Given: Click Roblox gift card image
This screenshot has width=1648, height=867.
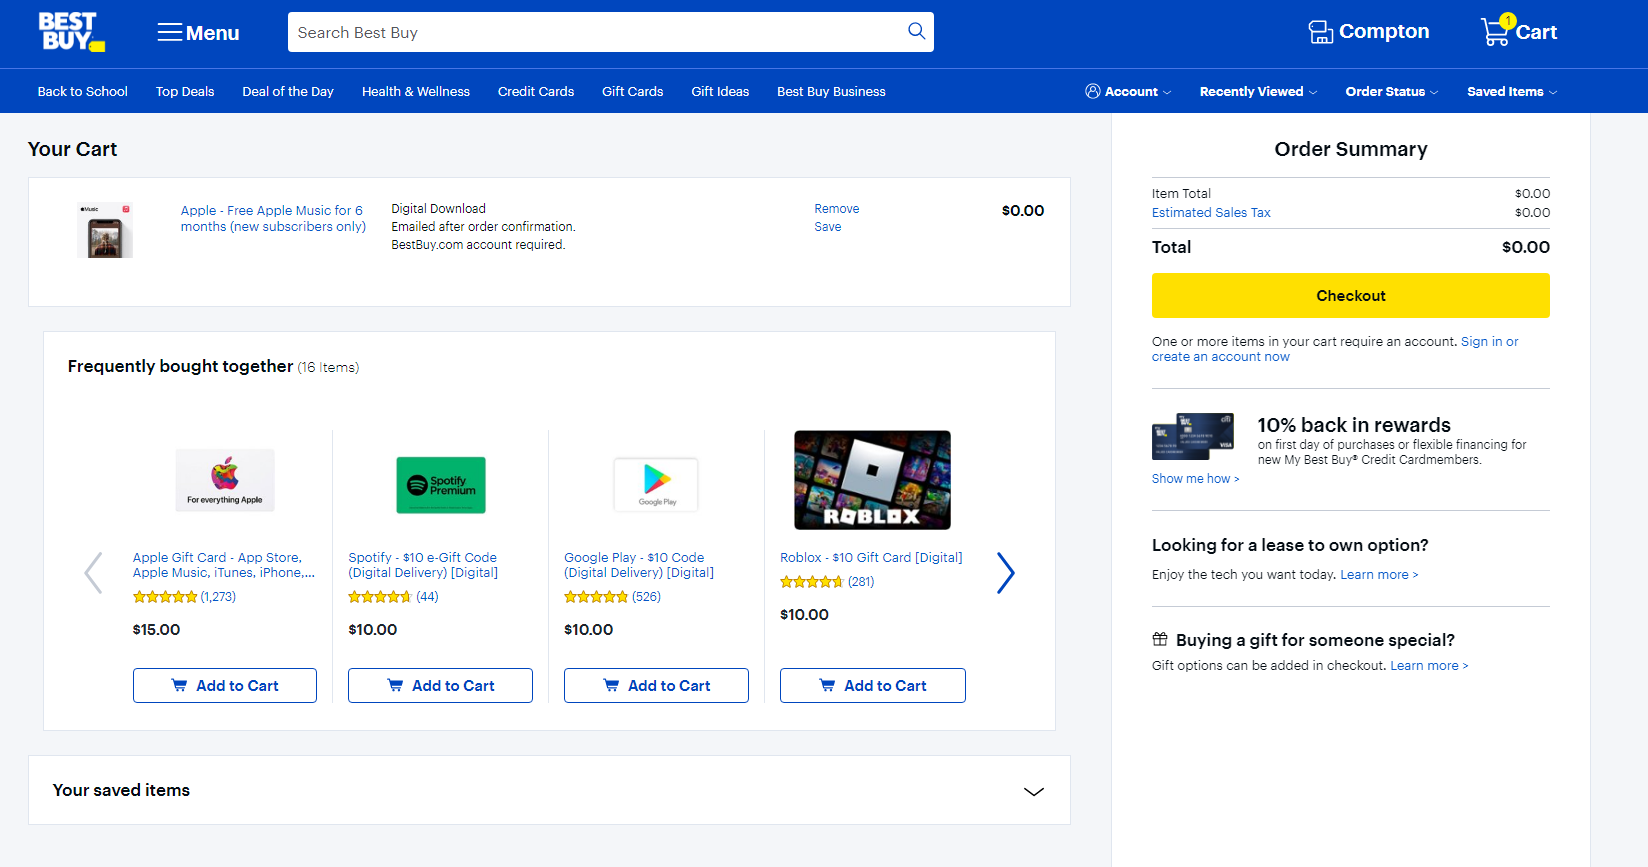Looking at the screenshot, I should tap(872, 480).
